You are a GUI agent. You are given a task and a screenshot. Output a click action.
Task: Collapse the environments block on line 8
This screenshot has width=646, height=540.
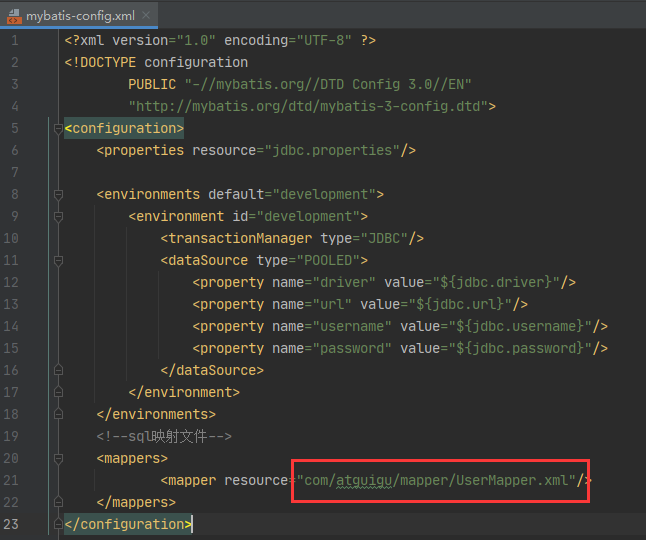(58, 194)
